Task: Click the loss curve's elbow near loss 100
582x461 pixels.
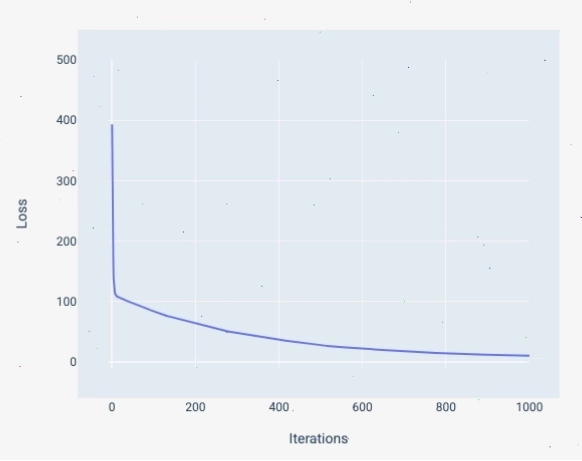Action: point(116,295)
